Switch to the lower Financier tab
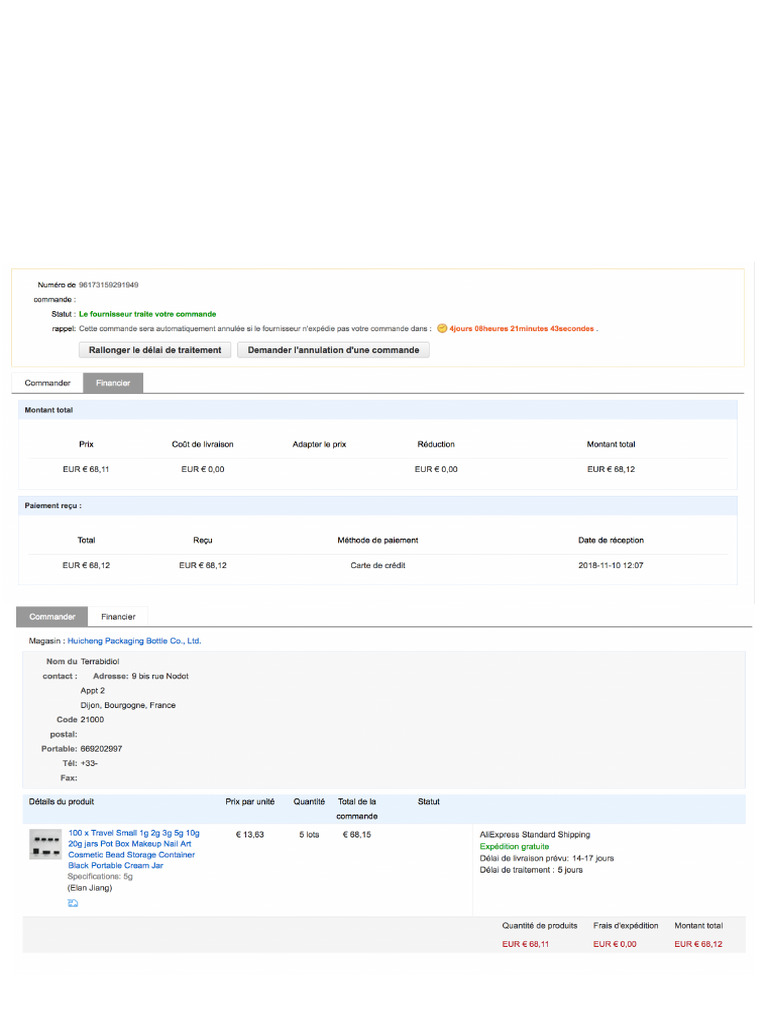The image size is (768, 1024). pos(118,616)
